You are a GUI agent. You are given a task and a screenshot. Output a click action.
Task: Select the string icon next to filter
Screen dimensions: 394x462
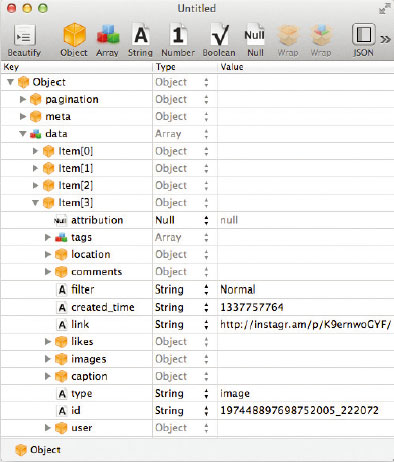coord(62,290)
